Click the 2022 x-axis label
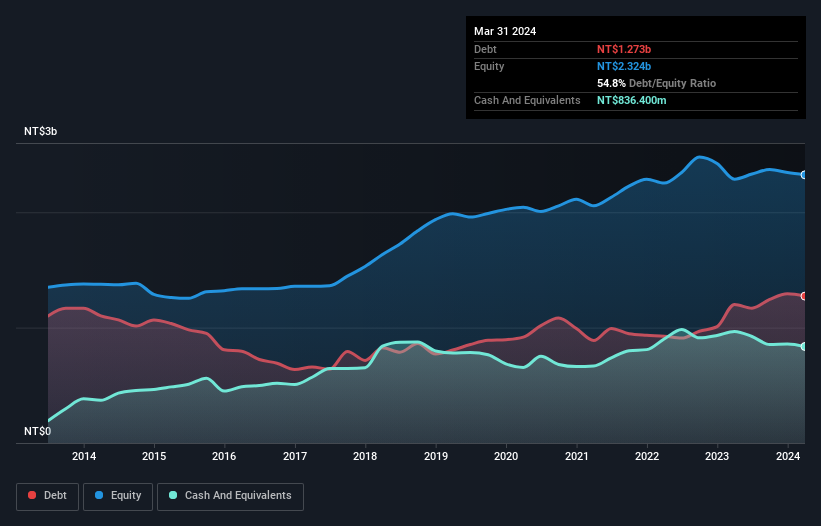Image resolution: width=821 pixels, height=526 pixels. (x=647, y=456)
